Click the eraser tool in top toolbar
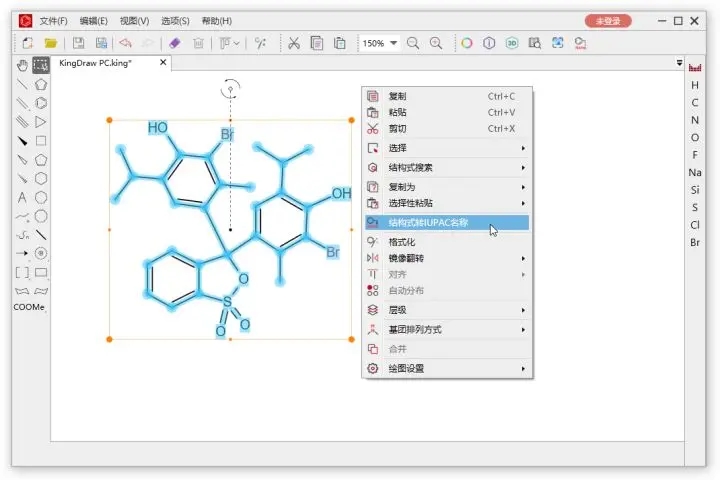 click(x=175, y=43)
